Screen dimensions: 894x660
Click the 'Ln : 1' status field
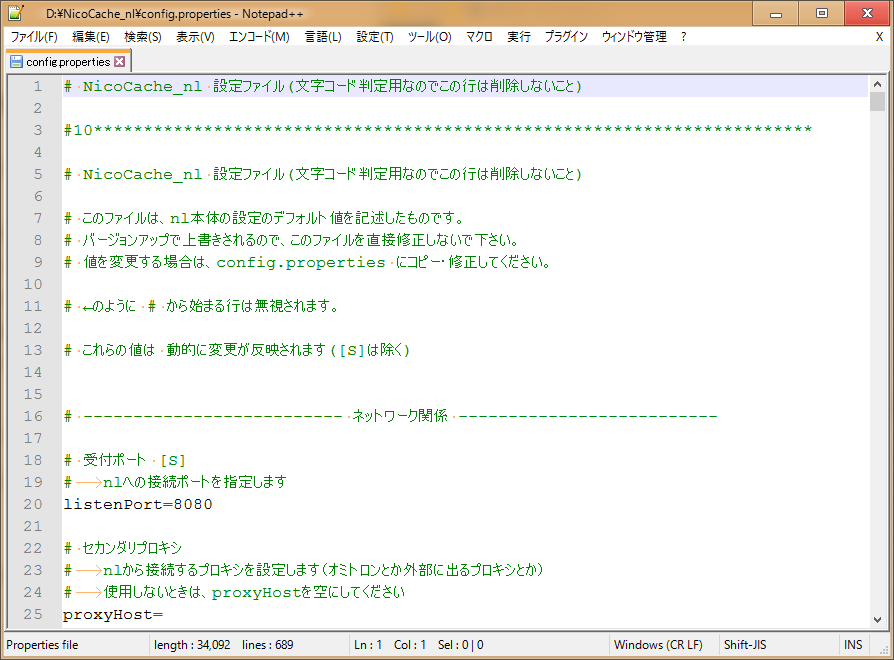pyautogui.click(x=368, y=645)
